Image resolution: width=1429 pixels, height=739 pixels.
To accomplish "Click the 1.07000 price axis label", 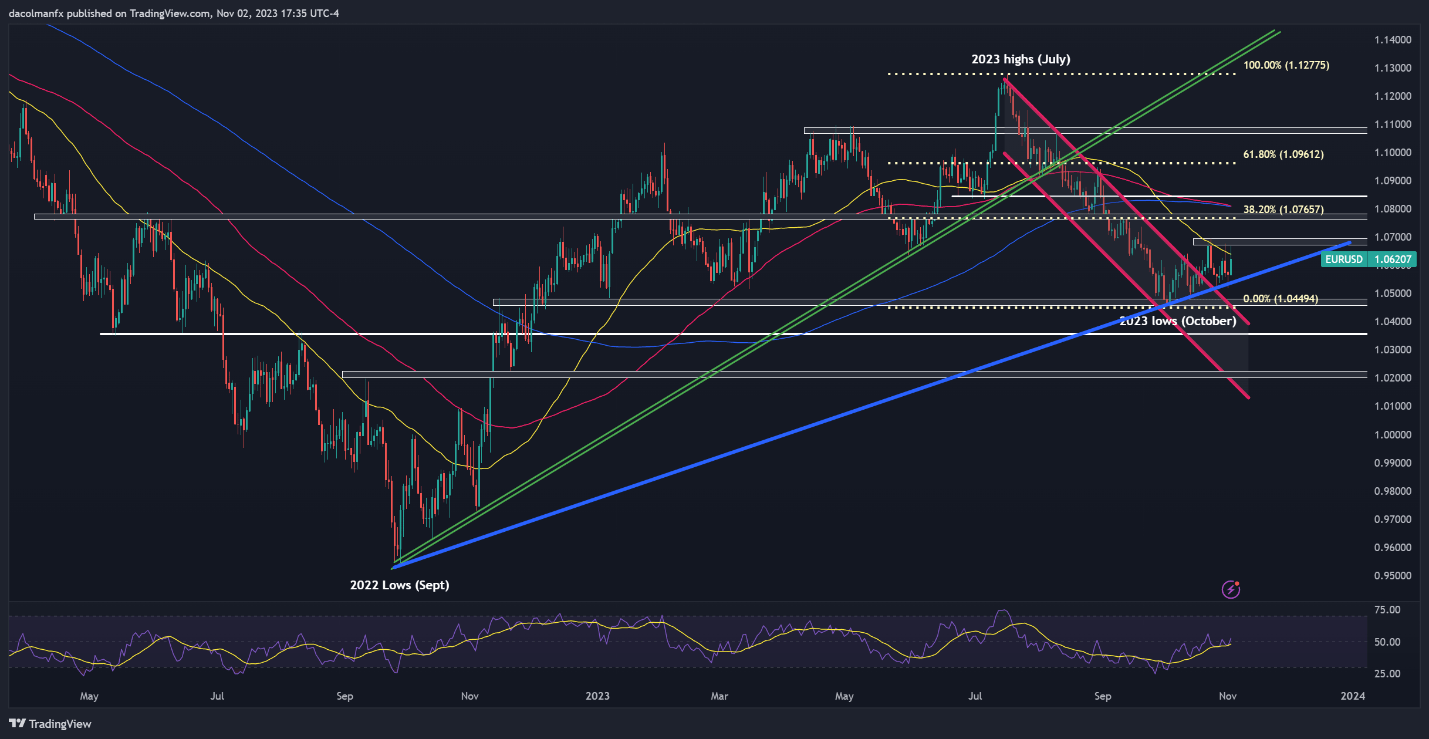I will pos(1391,238).
